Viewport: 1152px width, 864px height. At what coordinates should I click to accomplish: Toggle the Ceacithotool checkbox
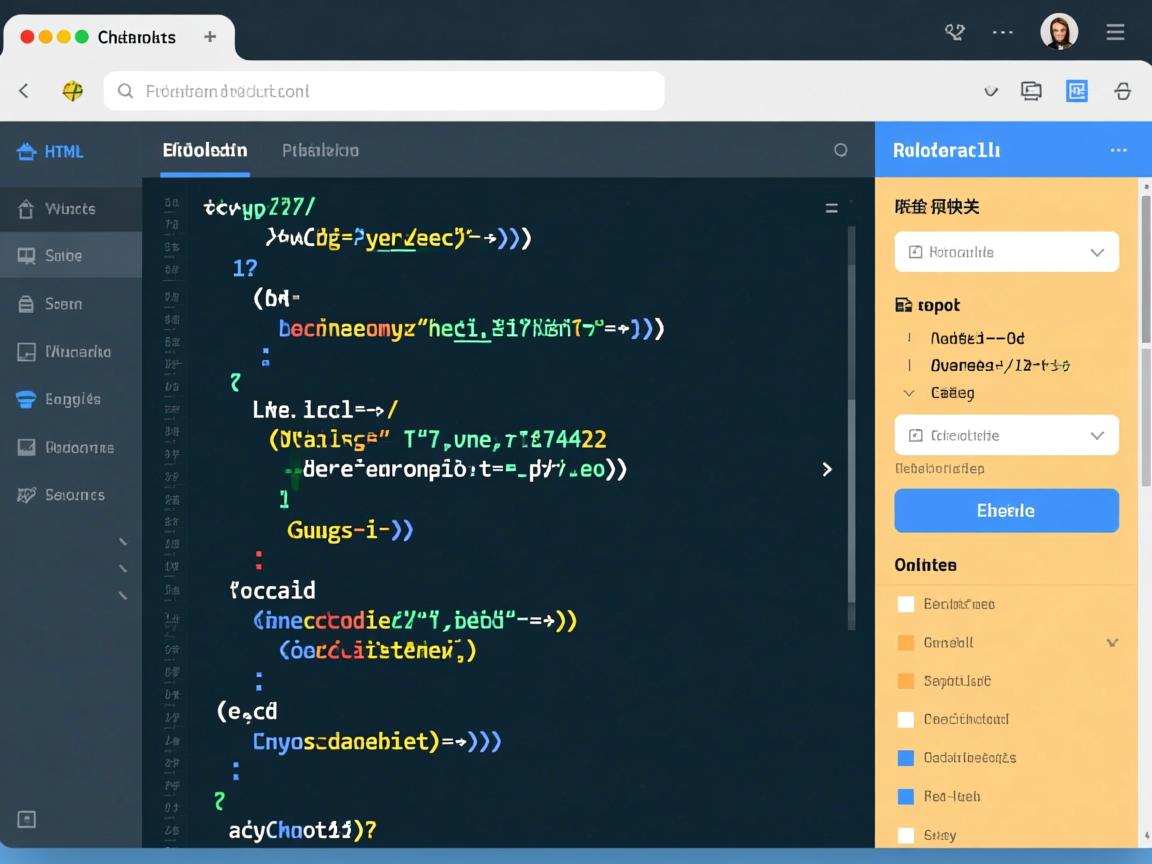tap(906, 719)
